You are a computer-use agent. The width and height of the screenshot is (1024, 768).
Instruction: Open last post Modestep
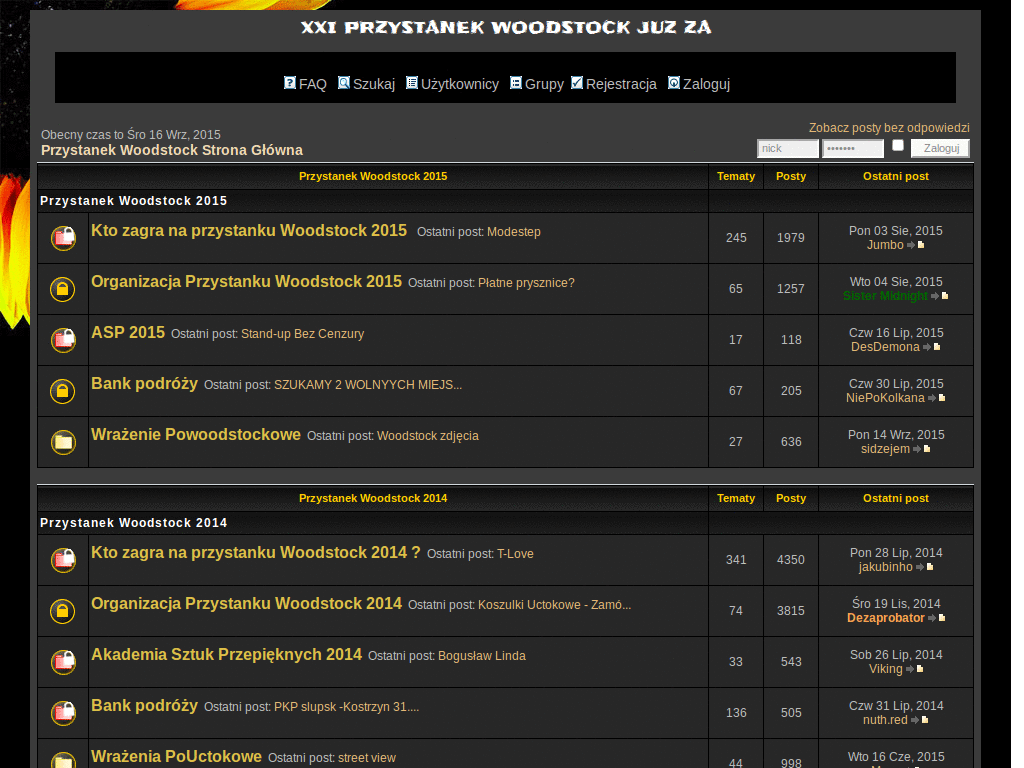point(514,232)
